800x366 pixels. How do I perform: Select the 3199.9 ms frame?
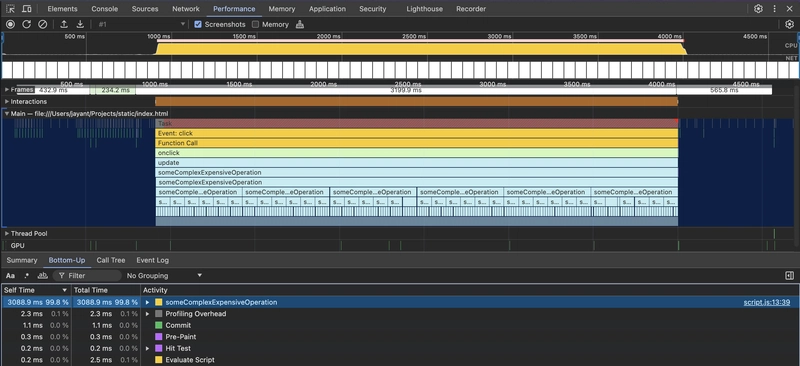click(x=406, y=90)
